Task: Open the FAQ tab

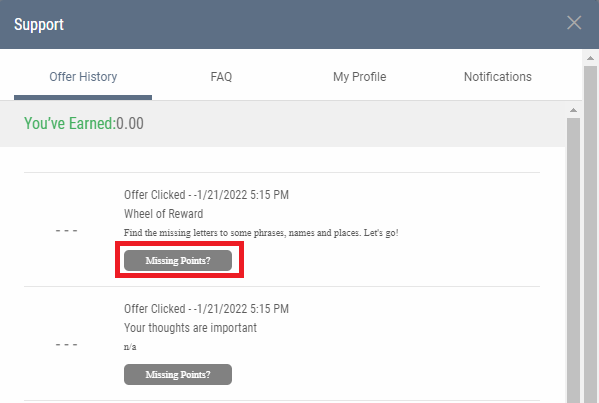Action: point(221,77)
